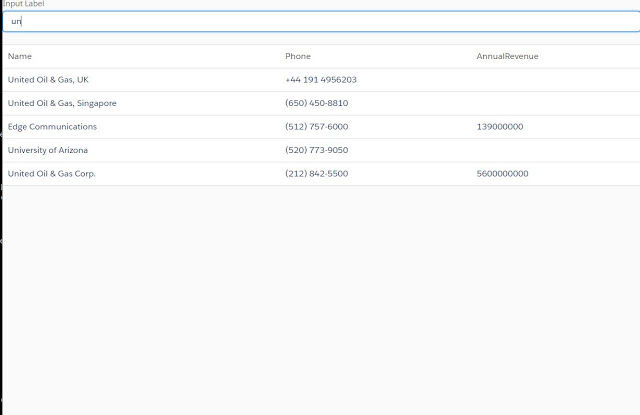
Task: Select the University of Arizona cell
Action: [48, 150]
